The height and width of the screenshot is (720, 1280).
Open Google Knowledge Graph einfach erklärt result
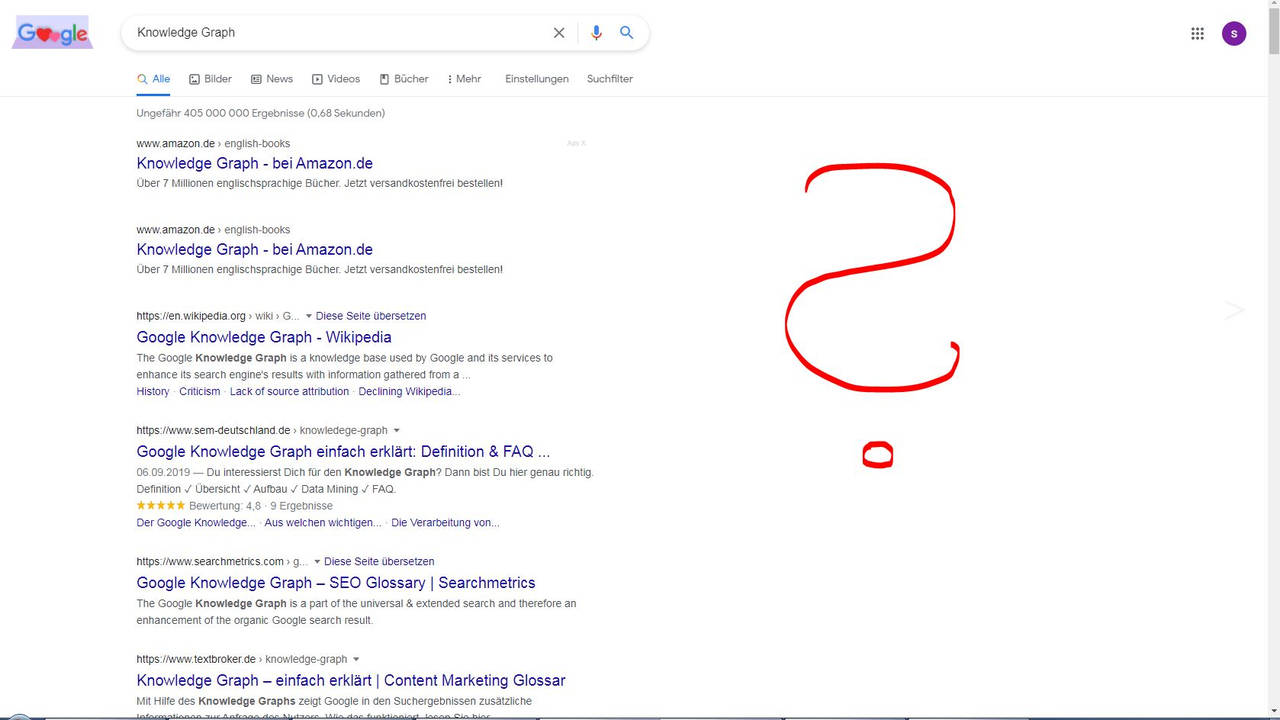[x=344, y=452]
